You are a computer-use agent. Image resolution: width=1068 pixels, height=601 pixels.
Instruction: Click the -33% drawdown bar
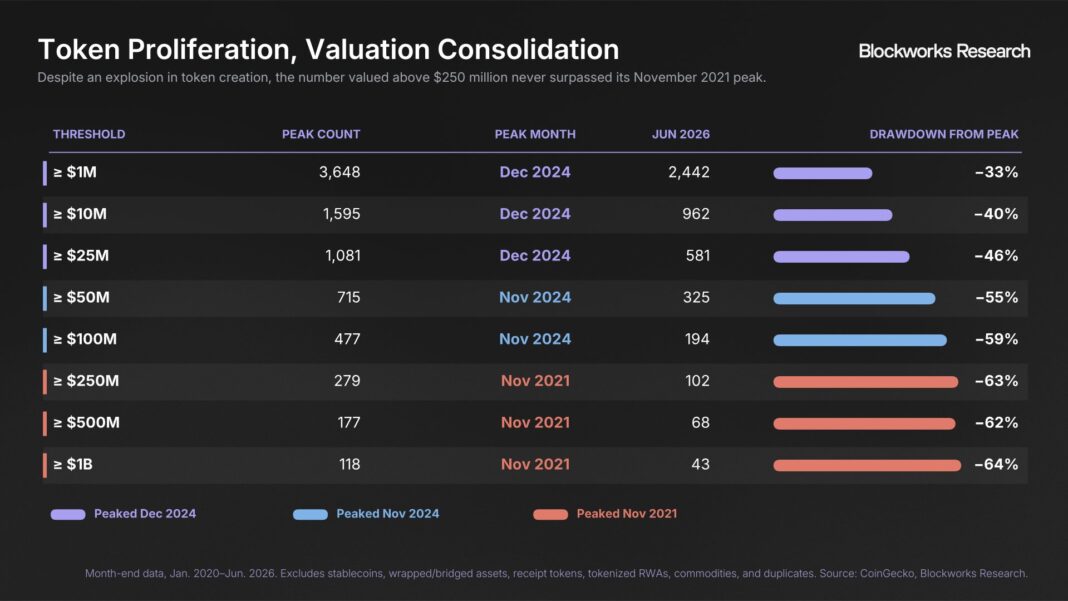tap(823, 173)
